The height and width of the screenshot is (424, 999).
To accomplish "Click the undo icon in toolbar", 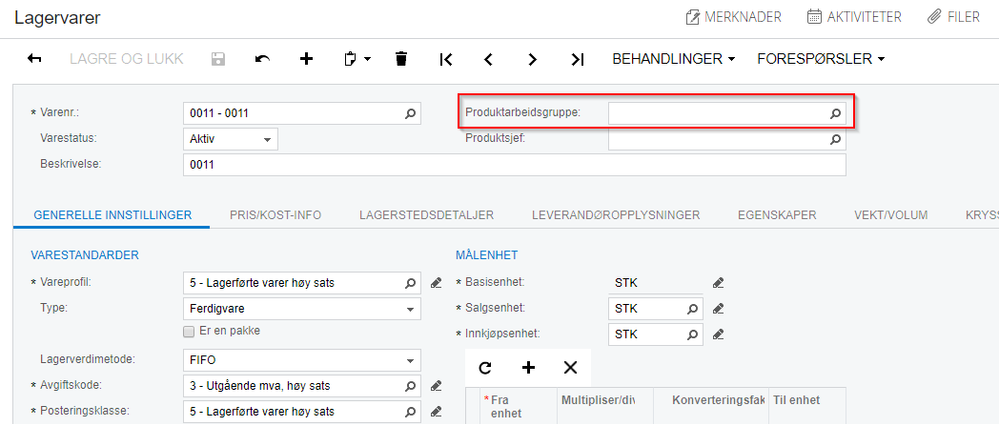I will click(x=262, y=59).
